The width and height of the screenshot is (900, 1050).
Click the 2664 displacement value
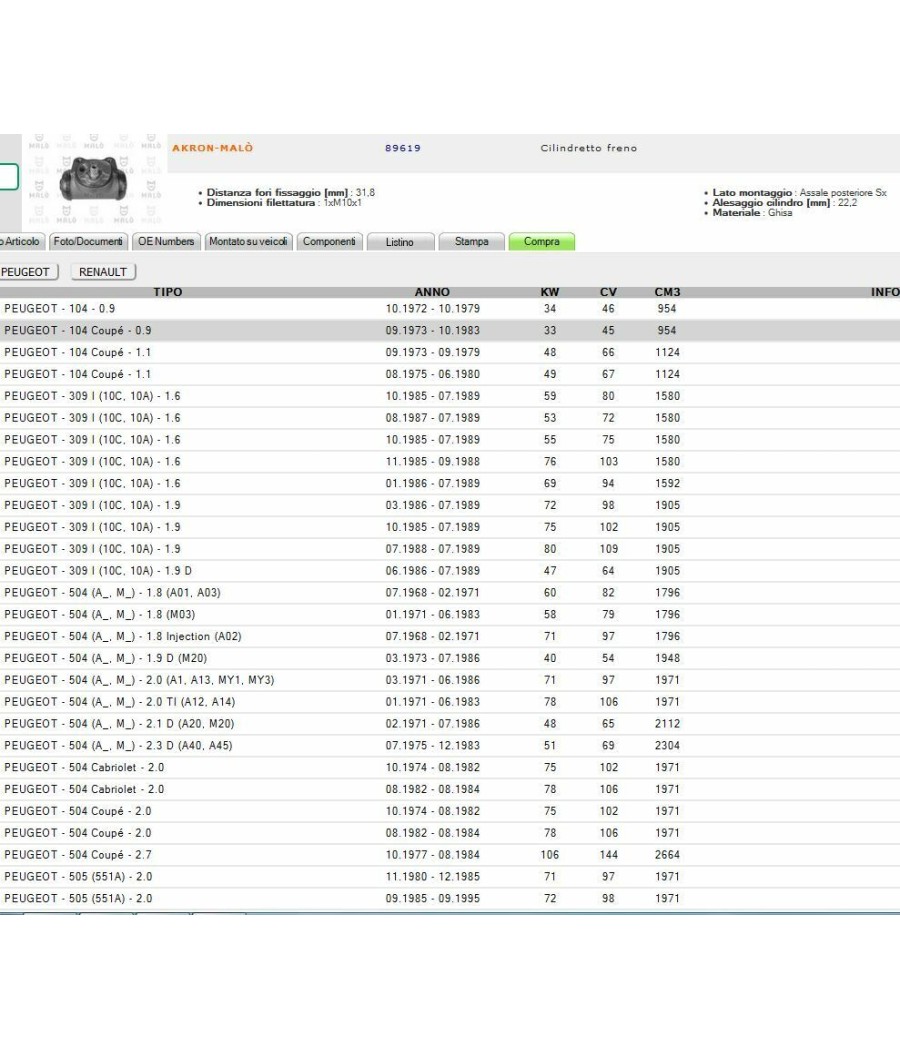(667, 855)
